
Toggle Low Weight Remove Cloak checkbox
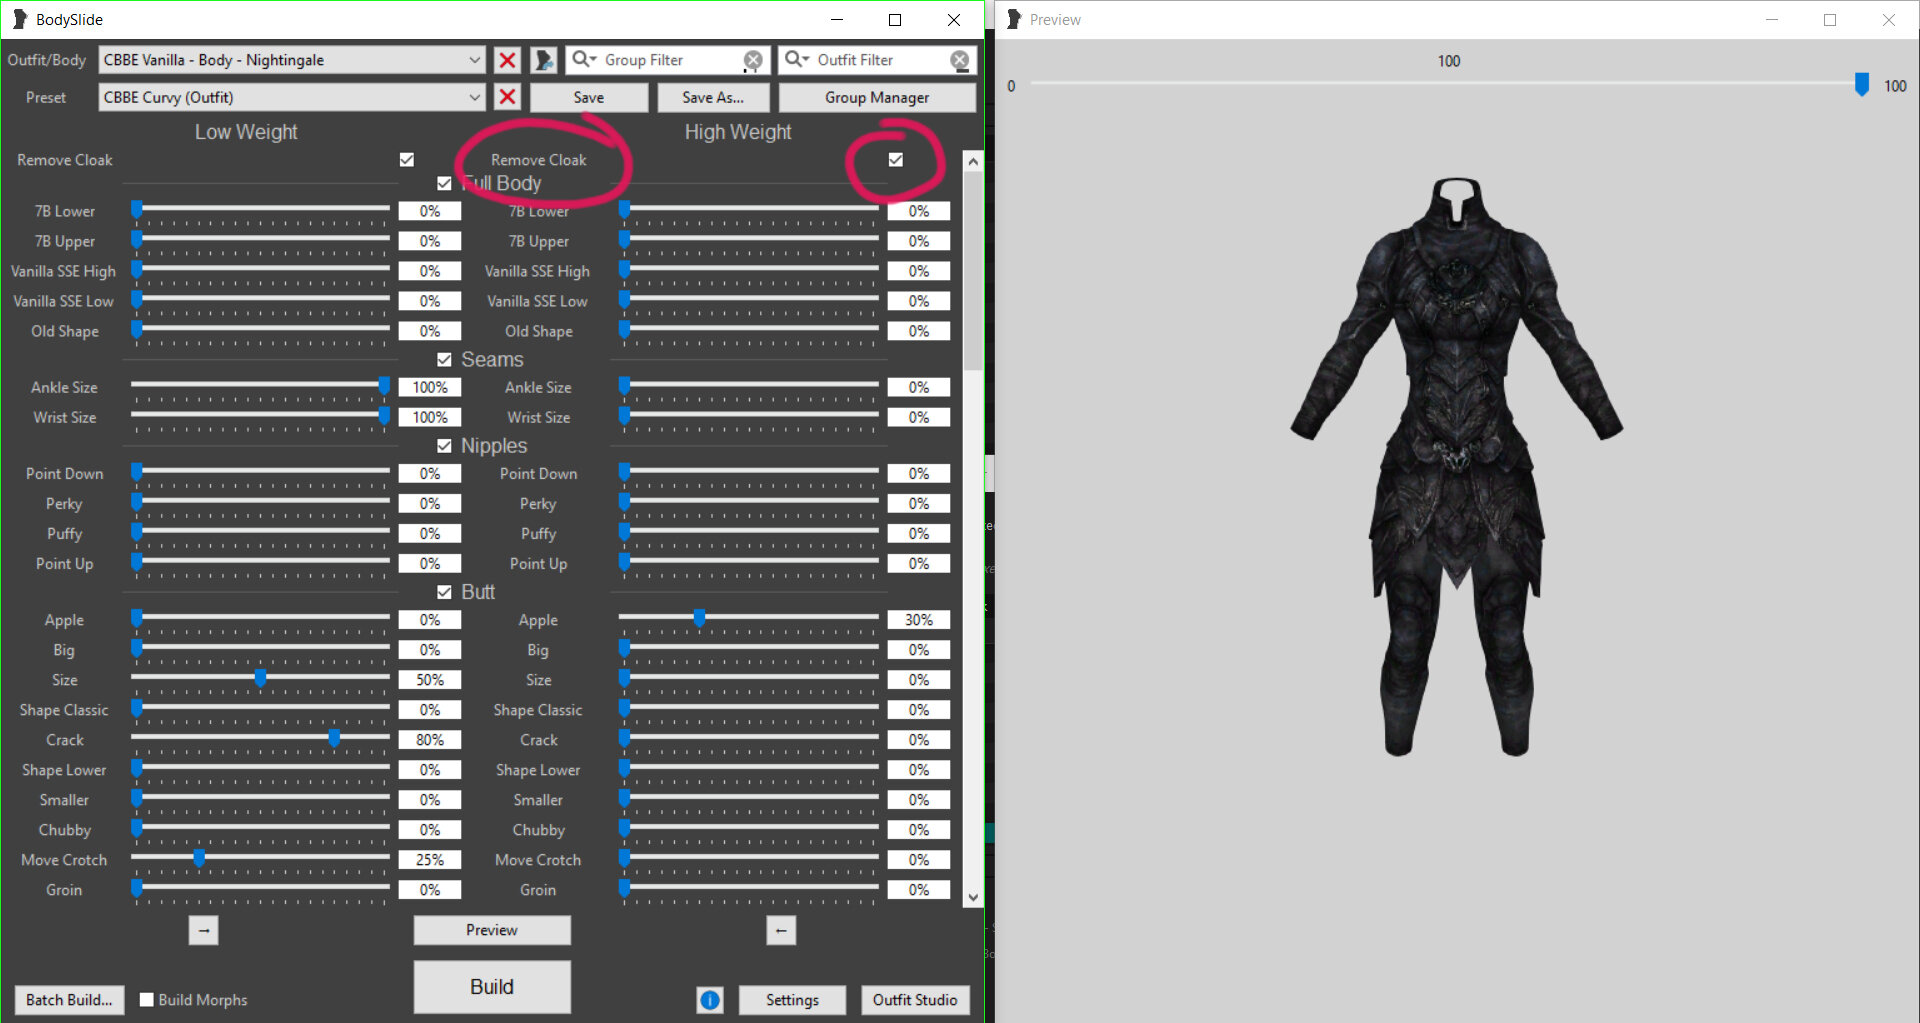(407, 160)
